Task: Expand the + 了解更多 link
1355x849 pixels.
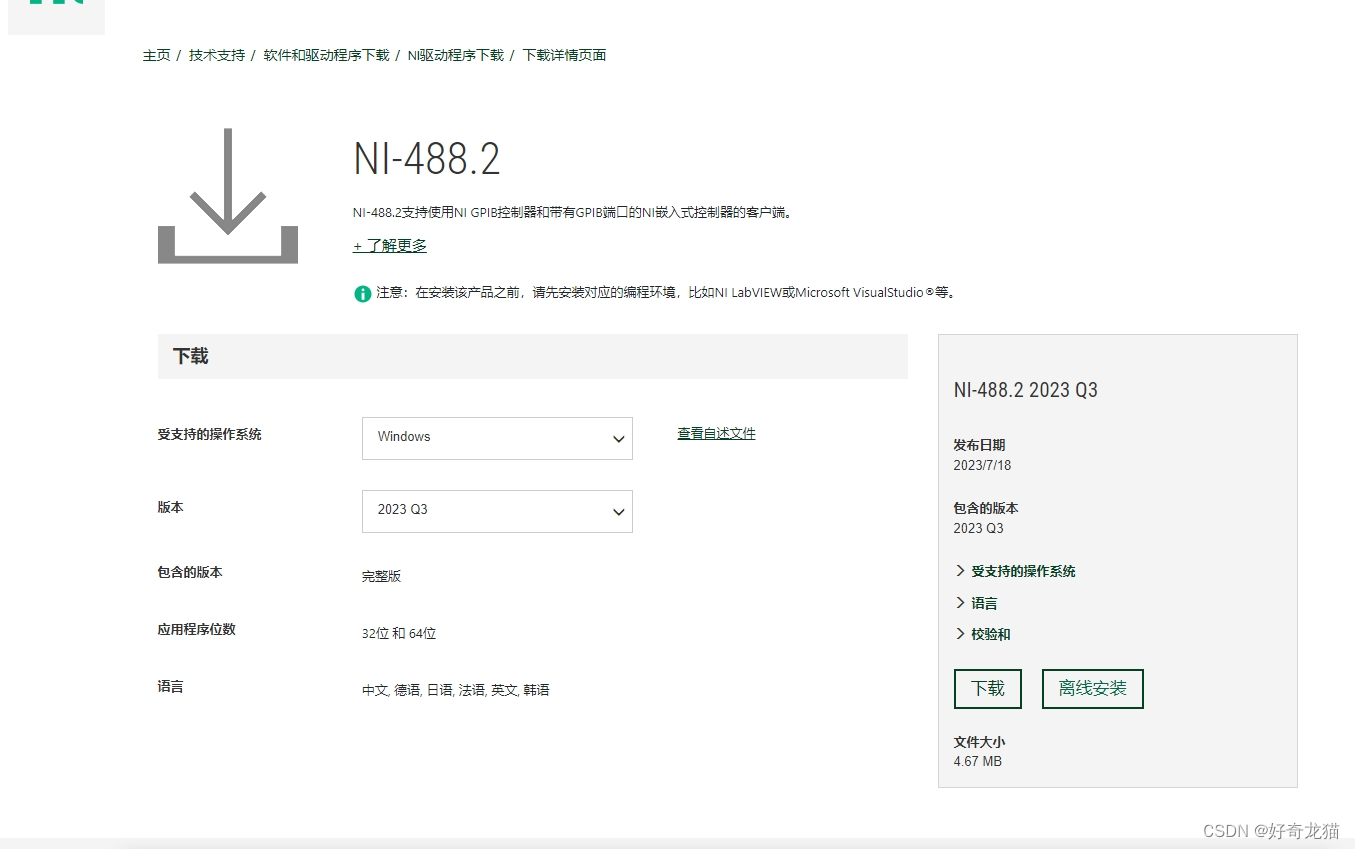Action: [x=390, y=245]
